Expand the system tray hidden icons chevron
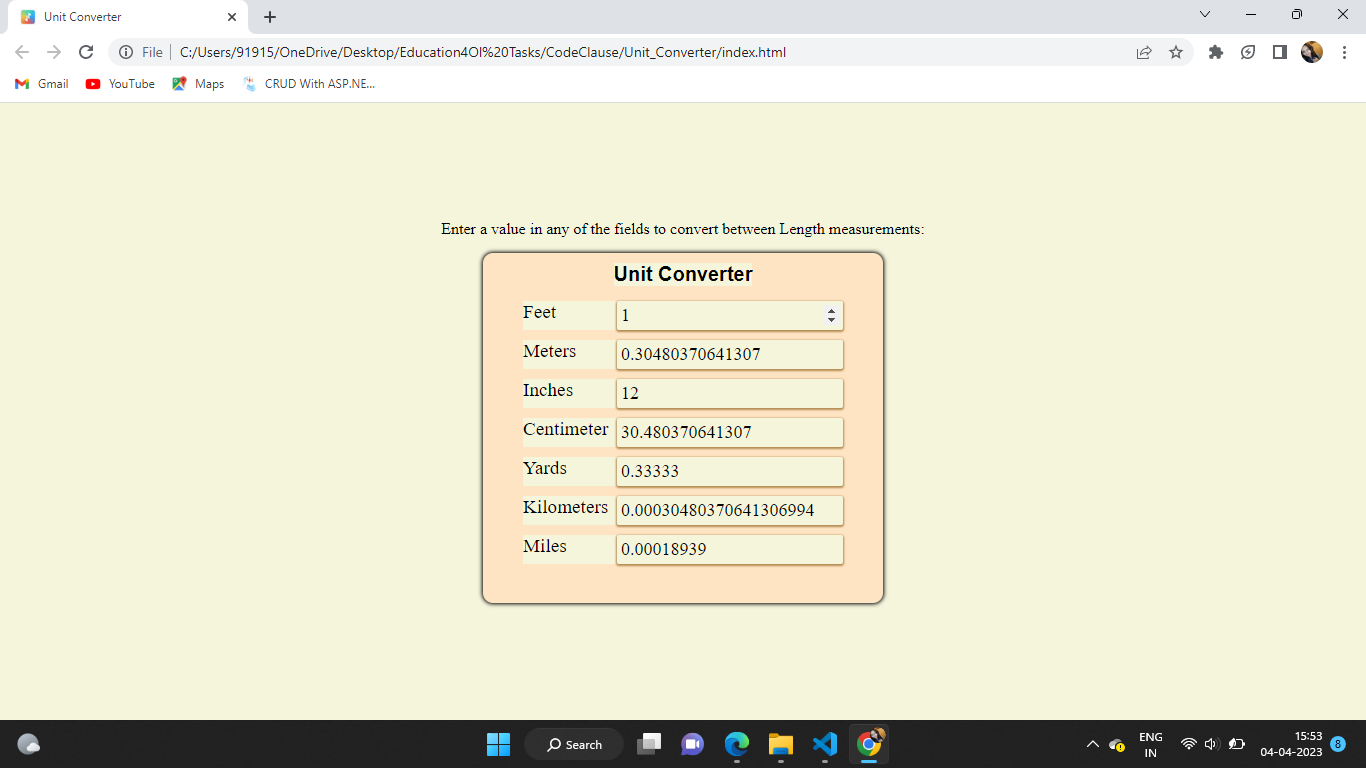1366x768 pixels. click(1093, 744)
